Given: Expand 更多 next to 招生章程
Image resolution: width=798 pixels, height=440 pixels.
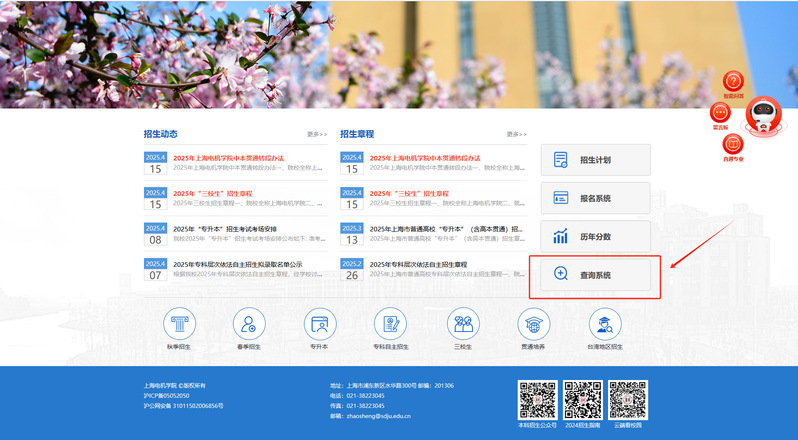Looking at the screenshot, I should coord(516,134).
